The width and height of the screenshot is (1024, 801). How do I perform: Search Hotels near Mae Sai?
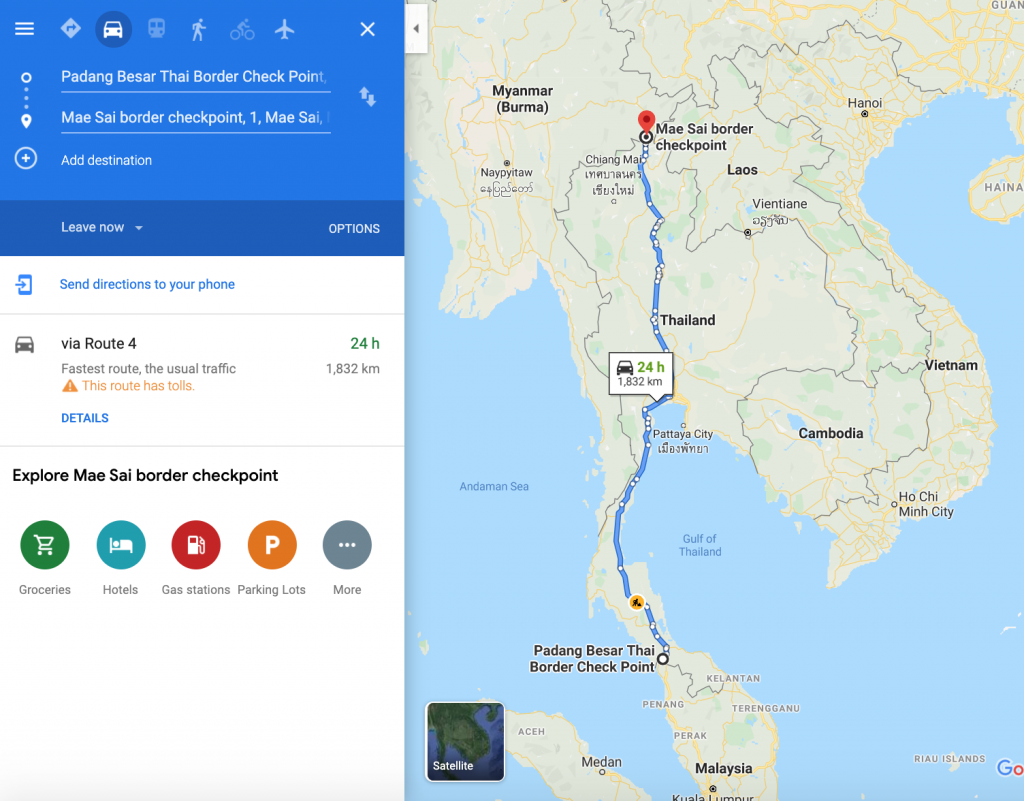pos(121,545)
